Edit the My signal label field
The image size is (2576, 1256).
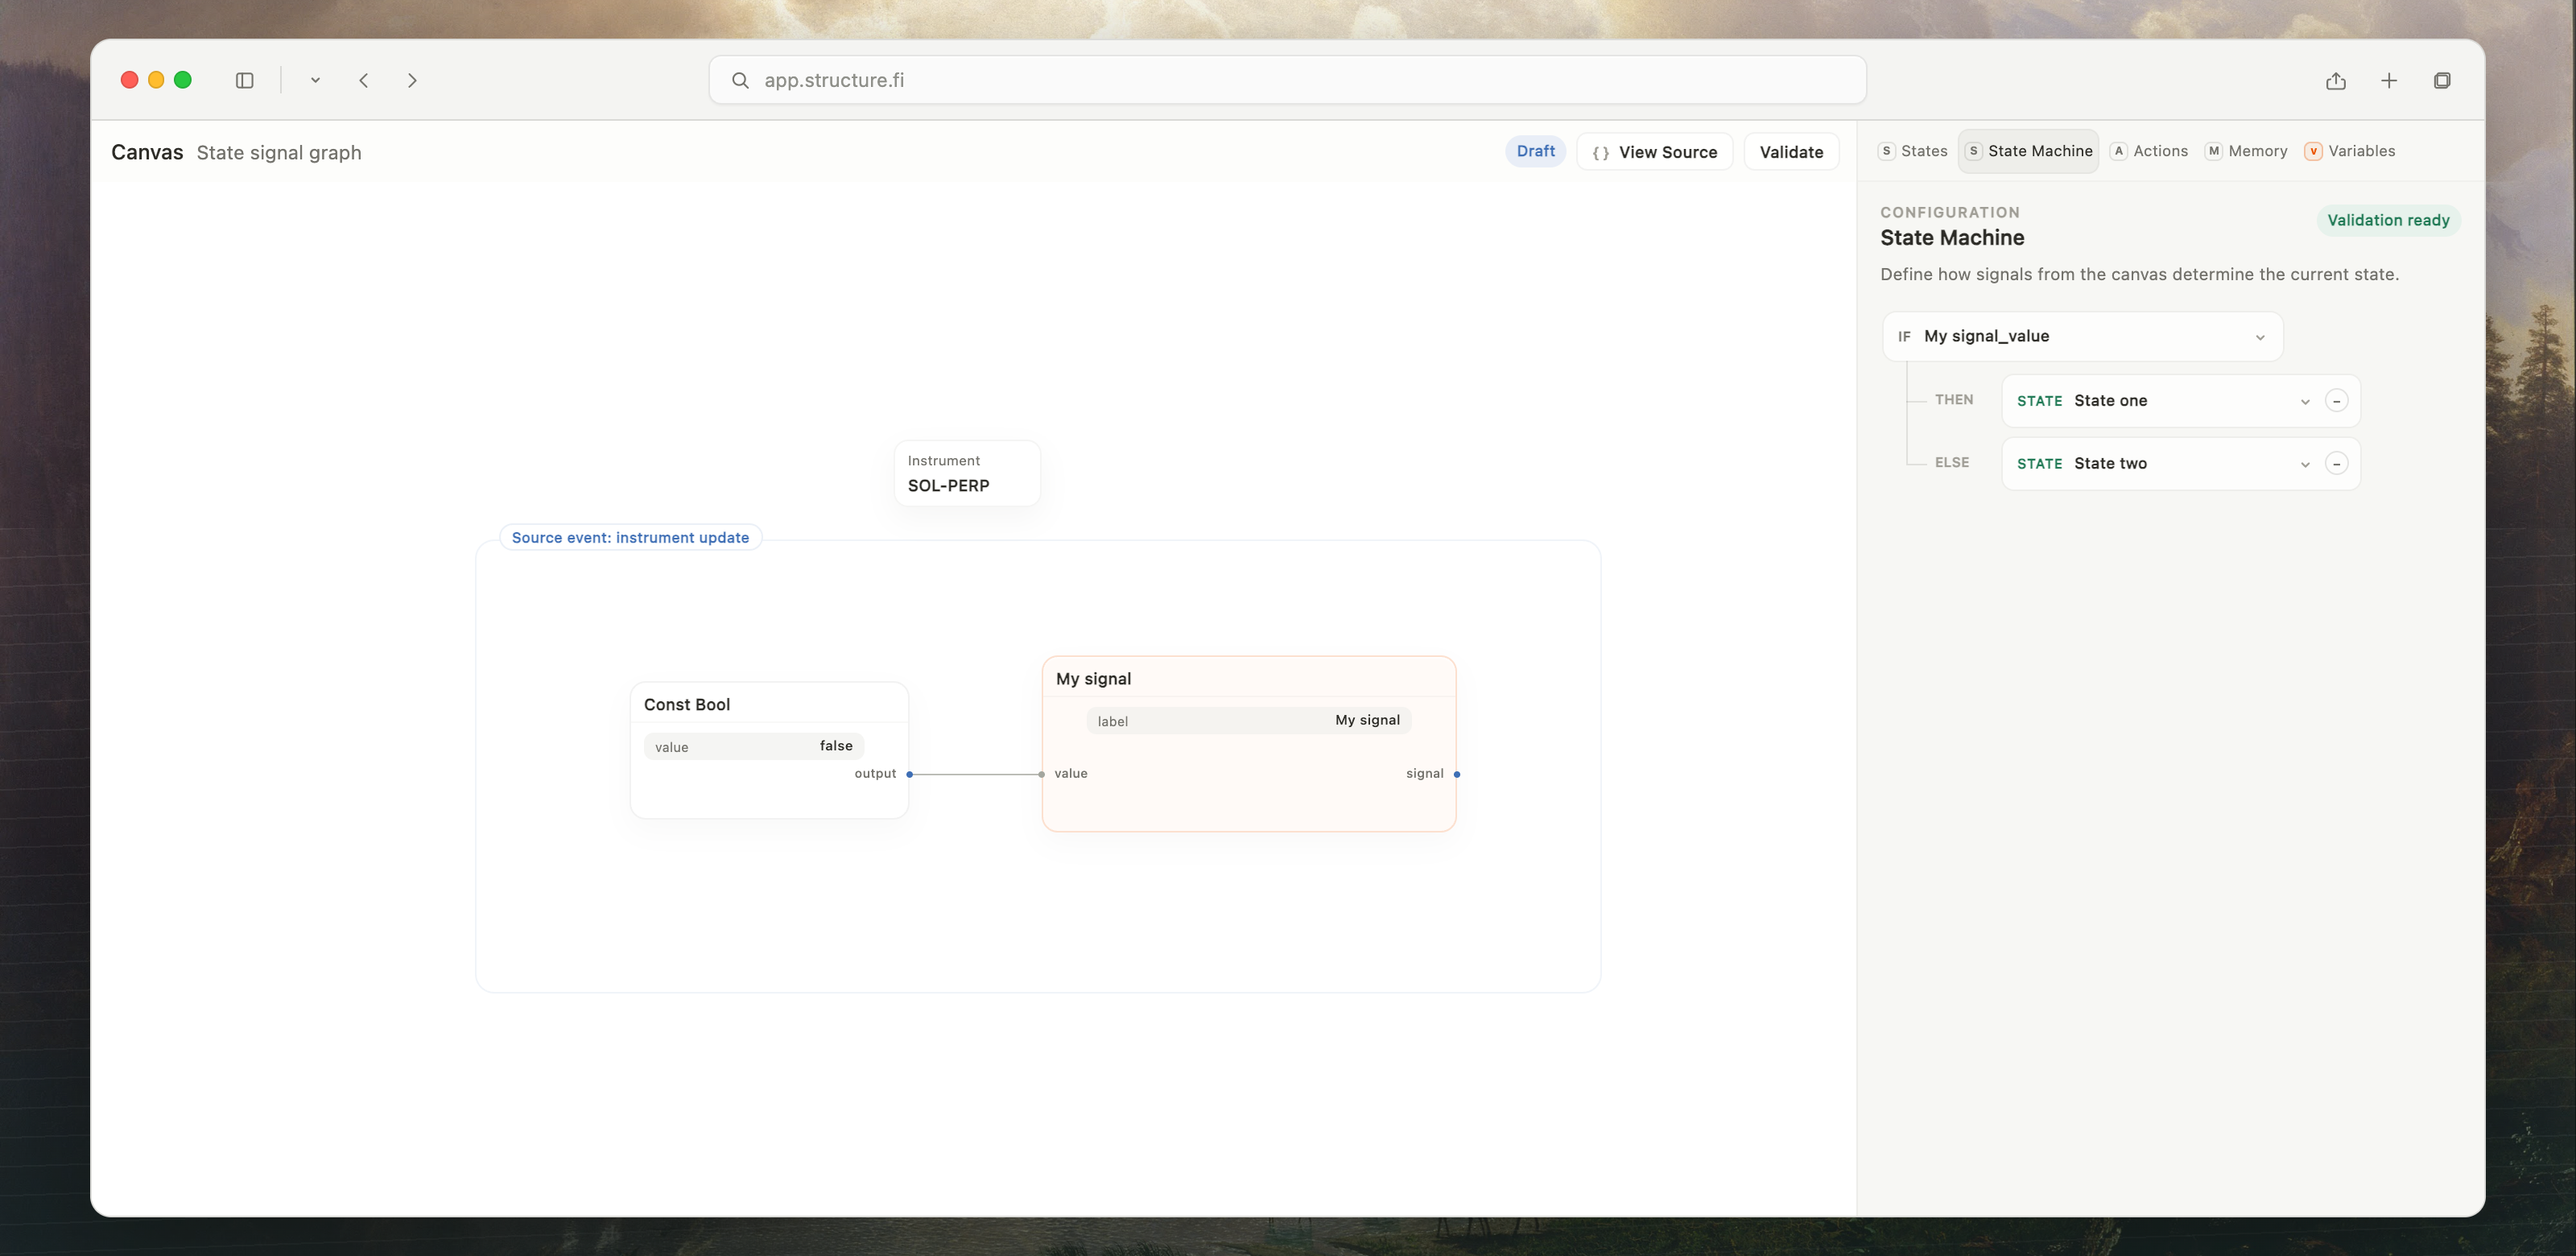(x=1248, y=720)
